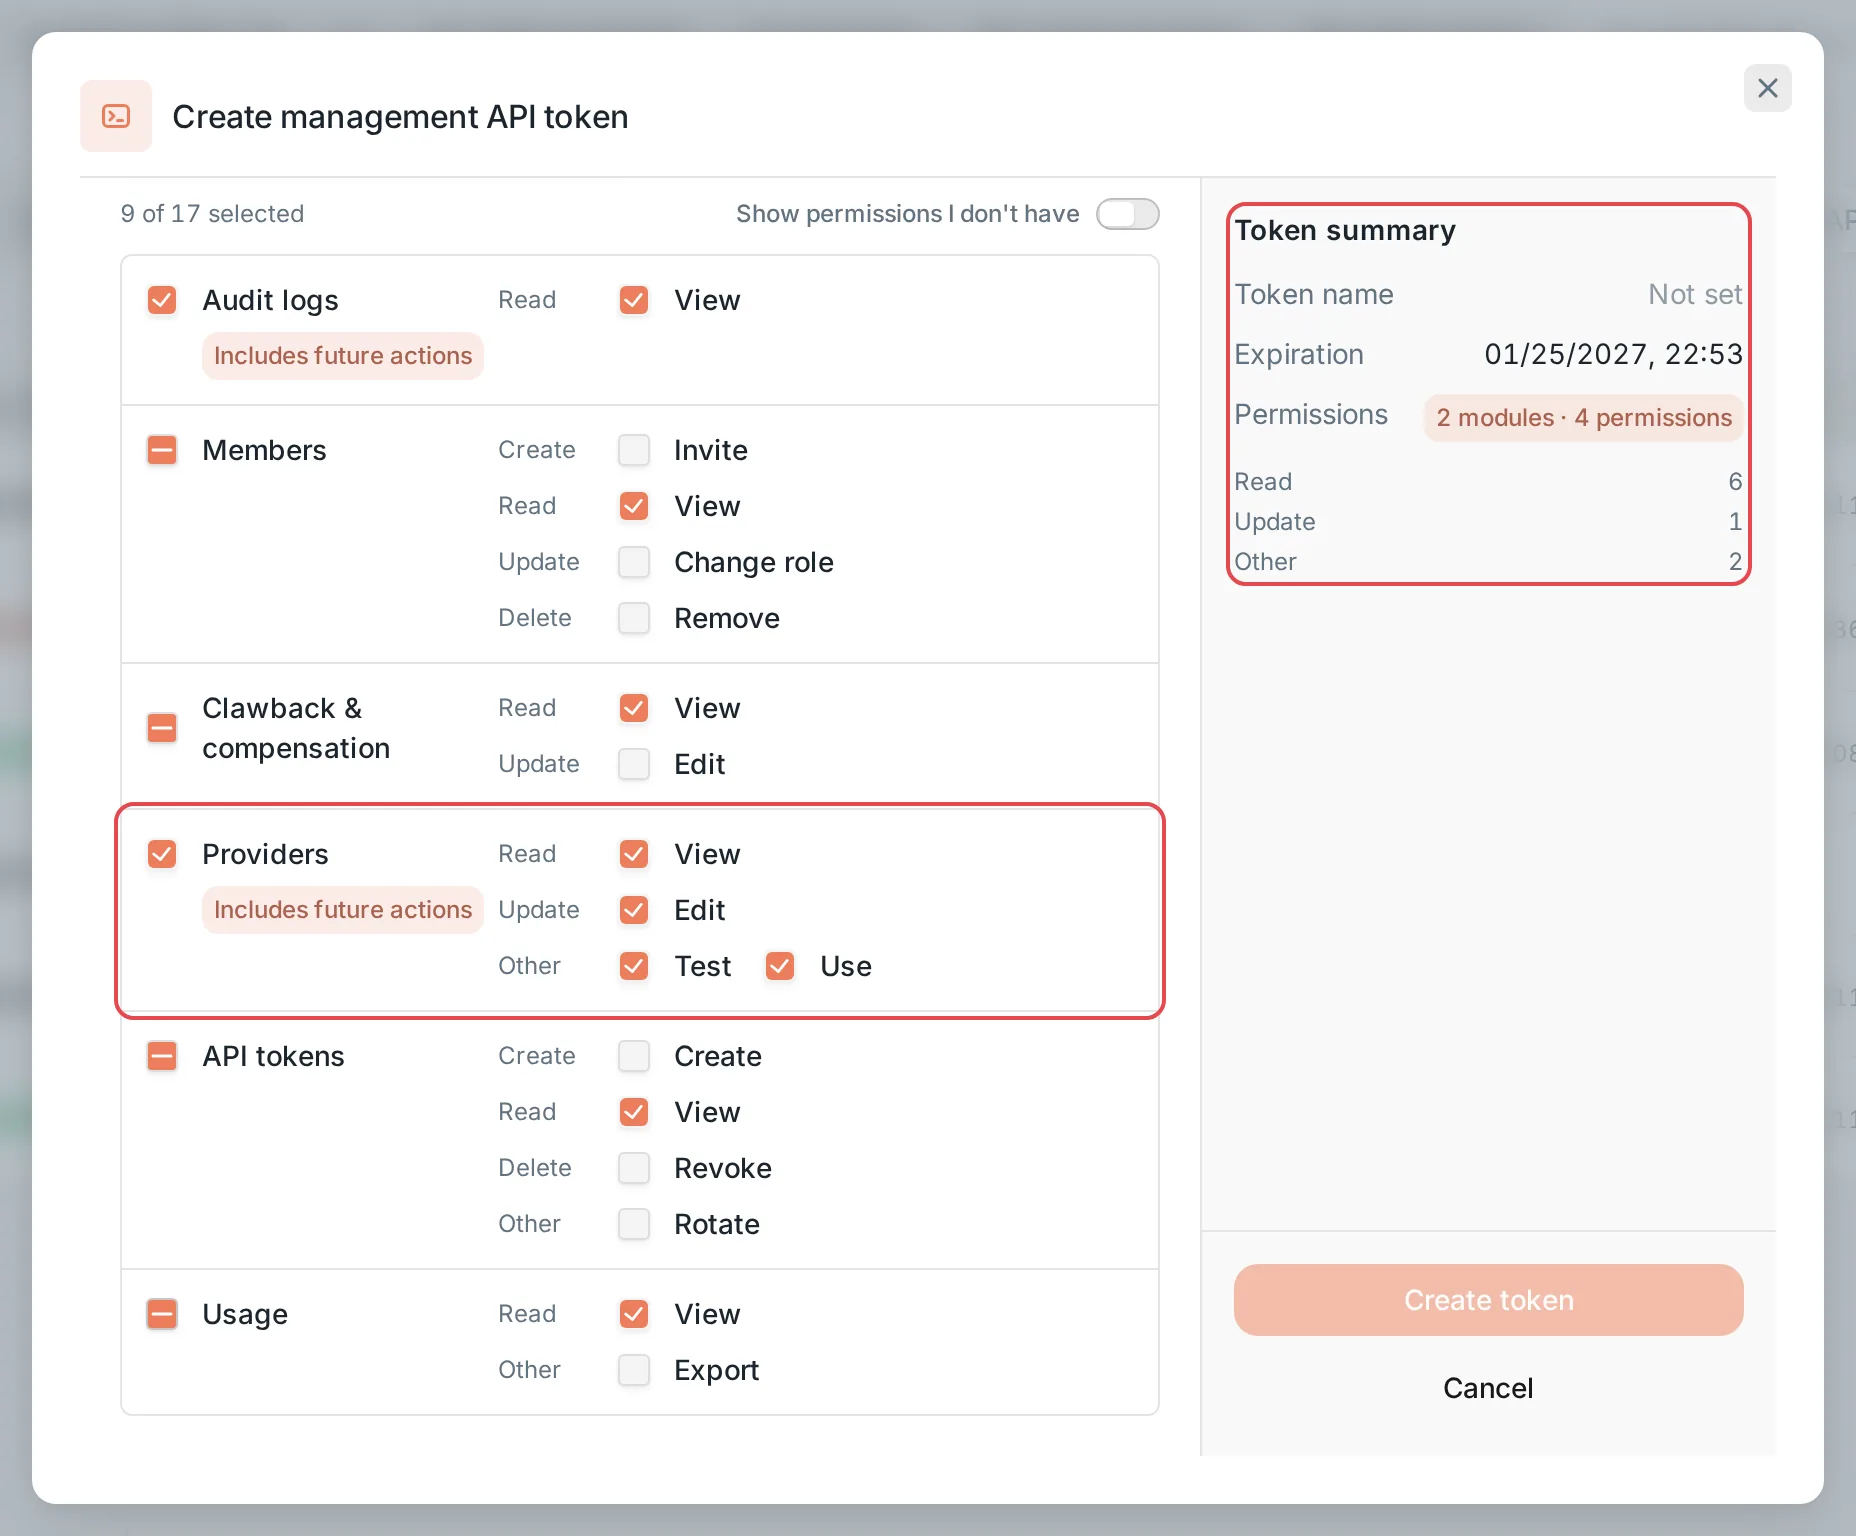
Task: Uncheck View permission for Members
Action: point(634,506)
